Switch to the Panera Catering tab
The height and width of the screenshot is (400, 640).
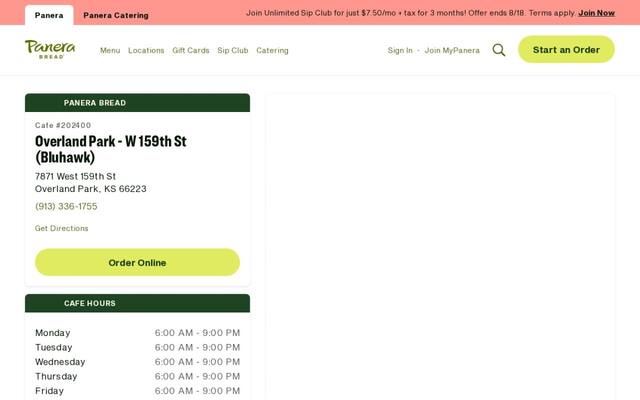(116, 16)
